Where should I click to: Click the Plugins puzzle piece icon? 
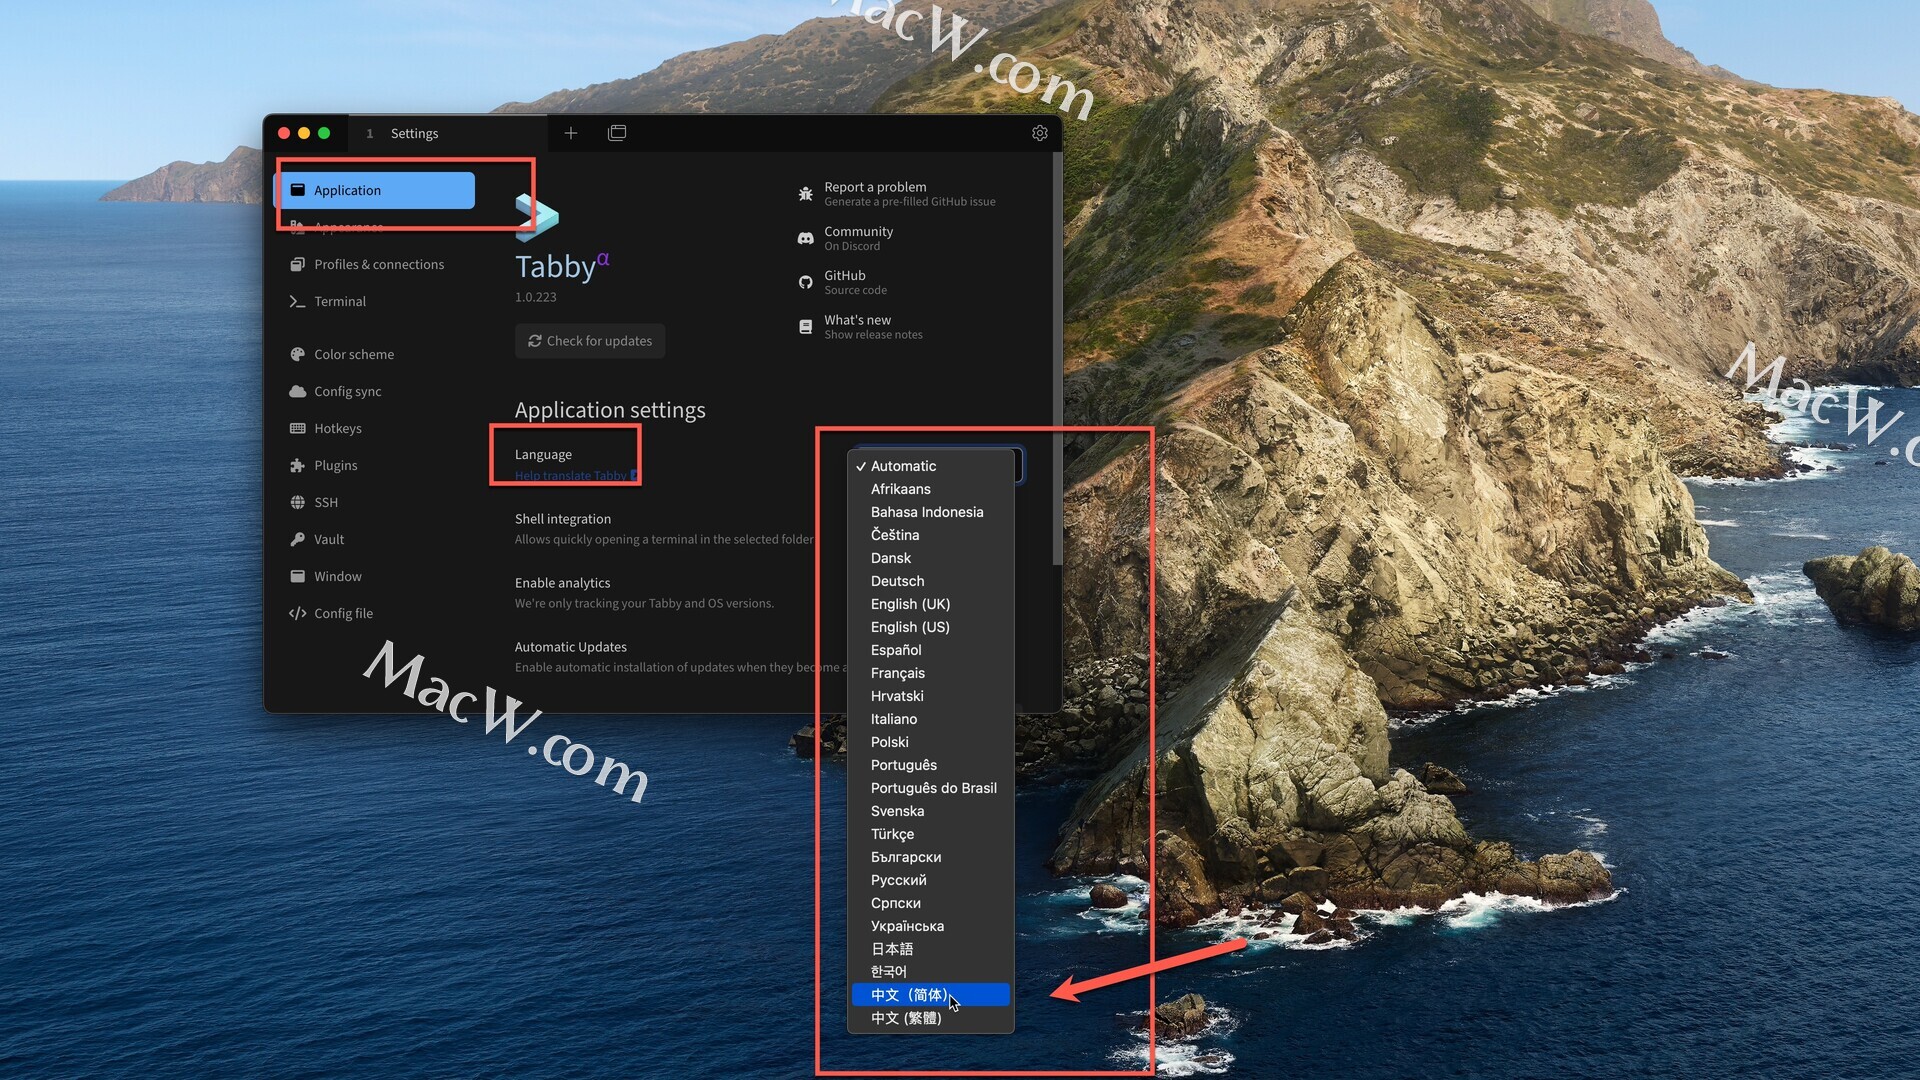pos(297,465)
